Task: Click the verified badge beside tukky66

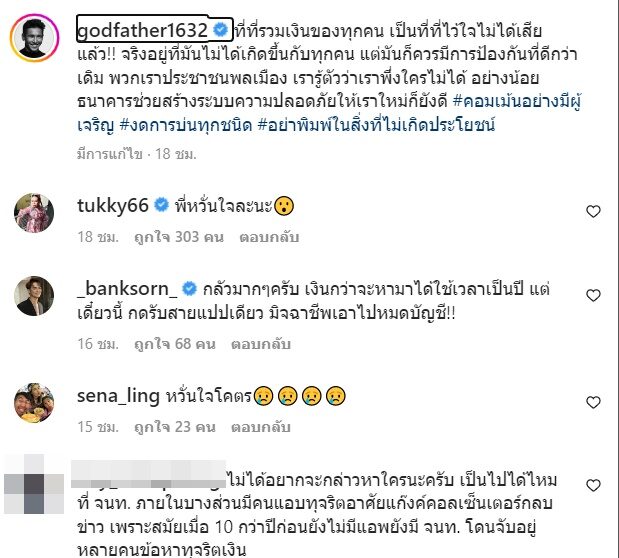Action: click(161, 205)
